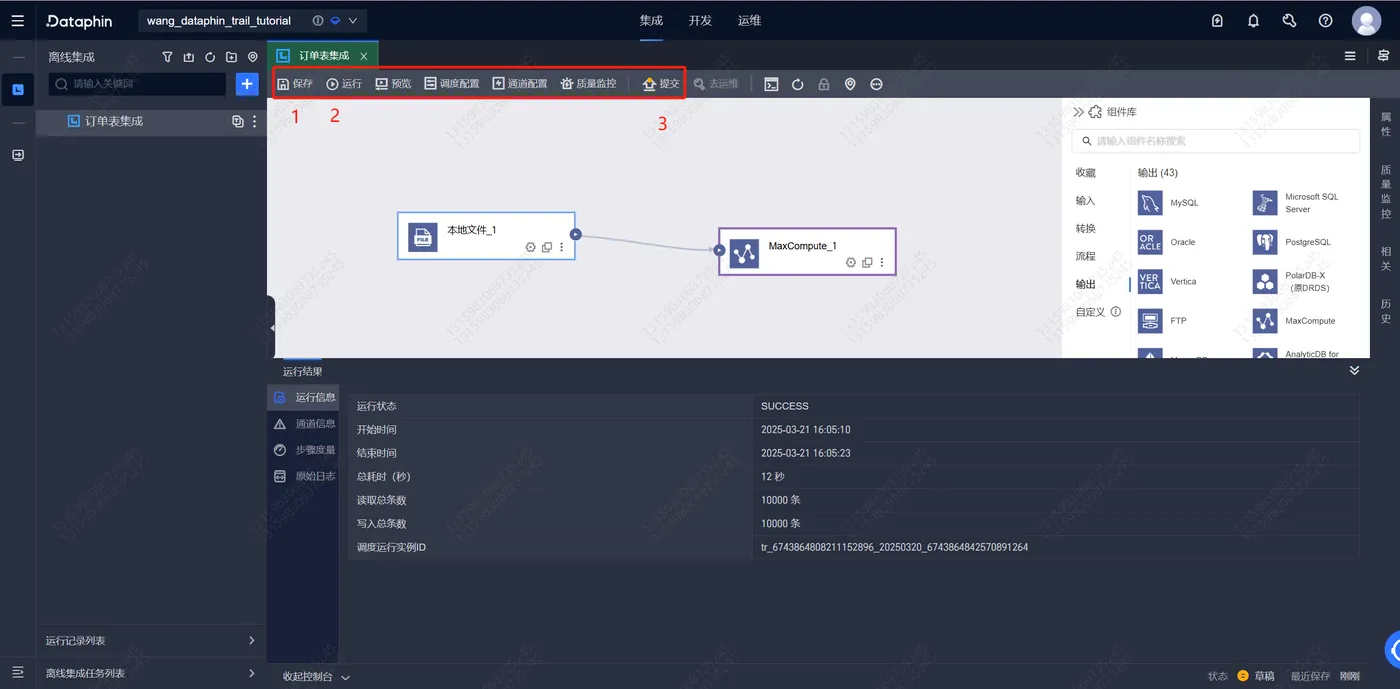
Task: Open the user avatar menu
Action: click(1366, 20)
